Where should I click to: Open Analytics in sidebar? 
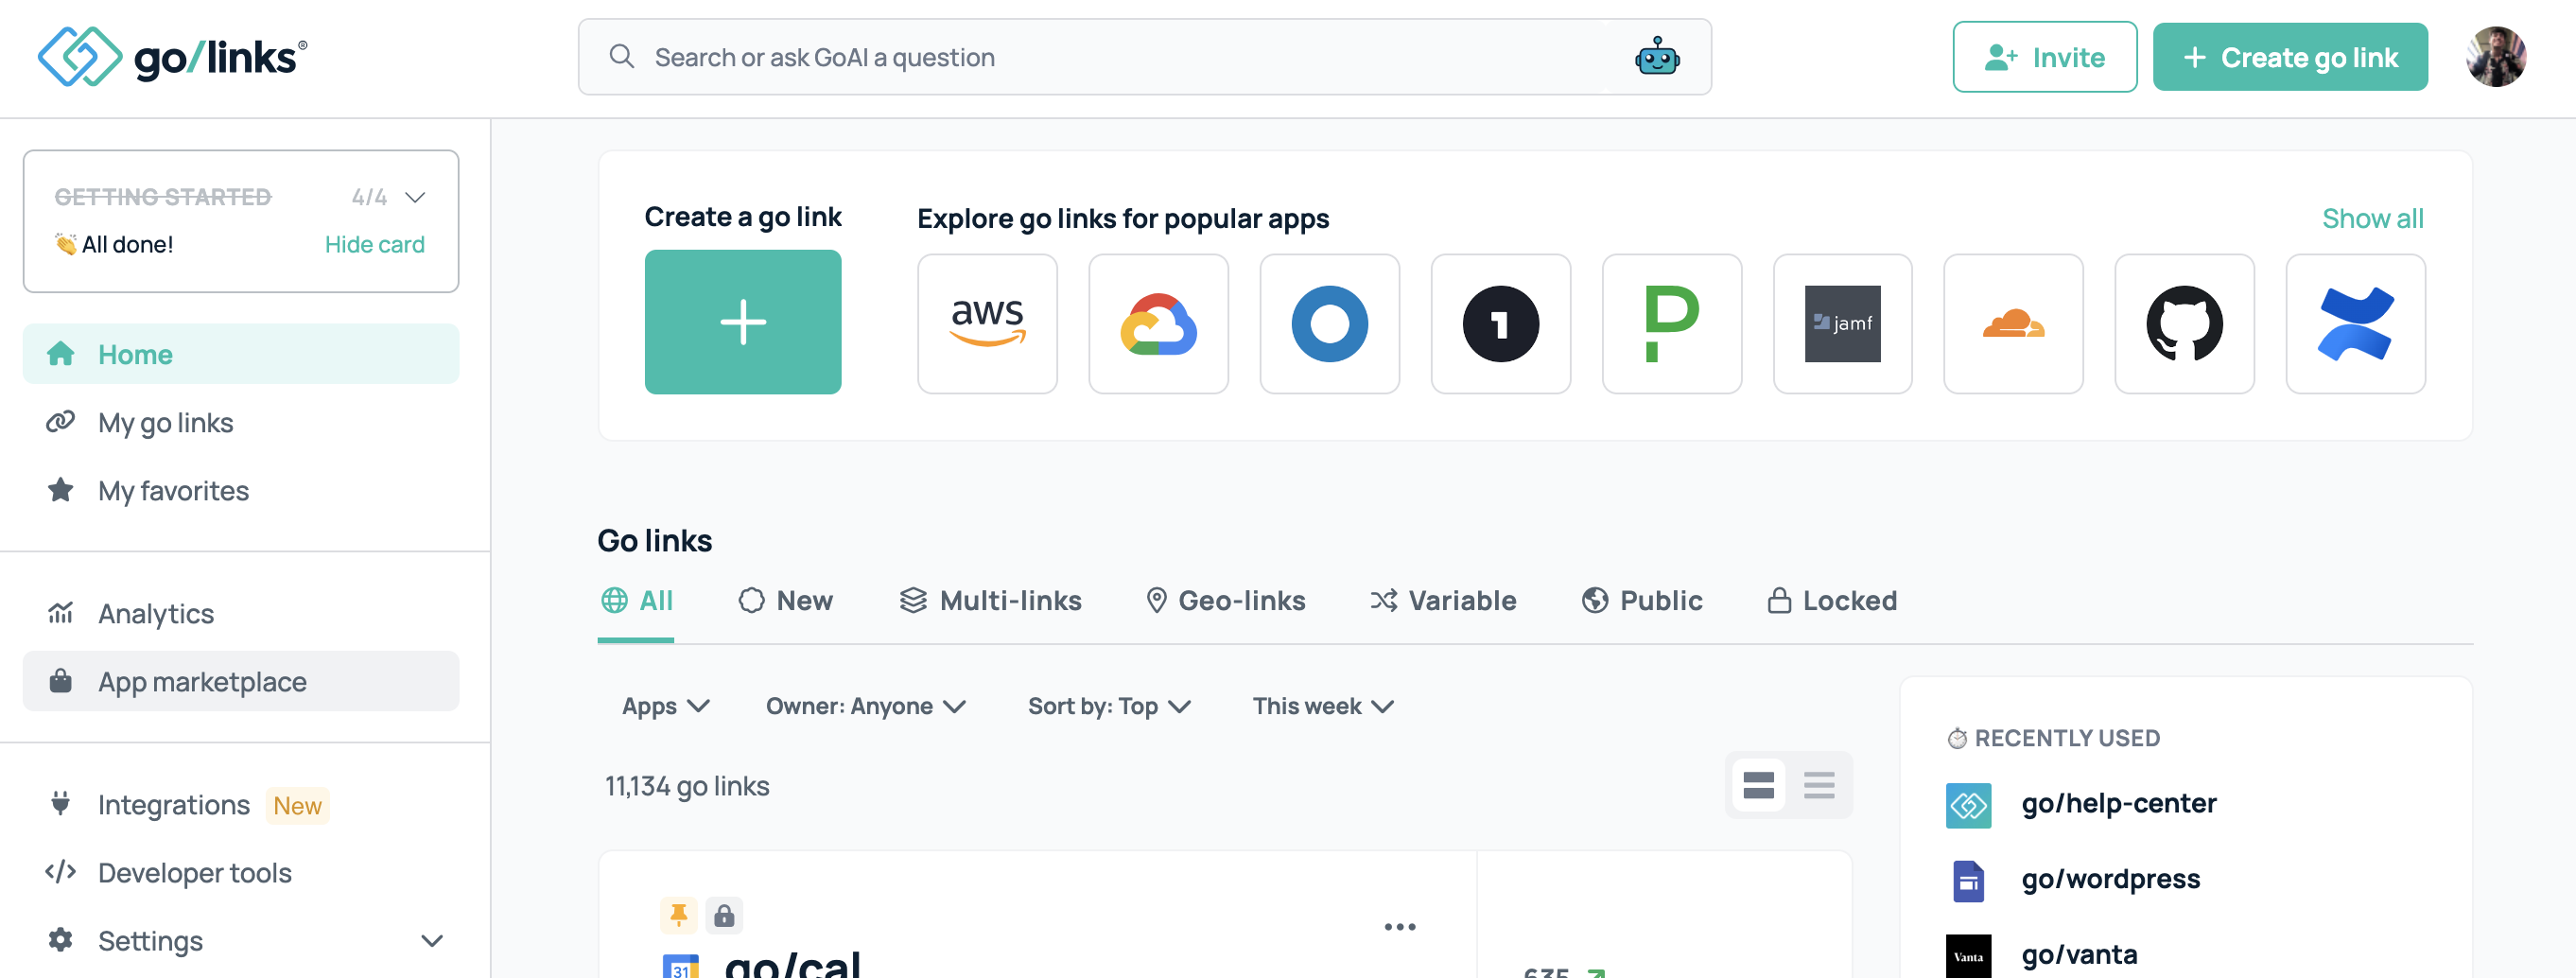(x=241, y=613)
